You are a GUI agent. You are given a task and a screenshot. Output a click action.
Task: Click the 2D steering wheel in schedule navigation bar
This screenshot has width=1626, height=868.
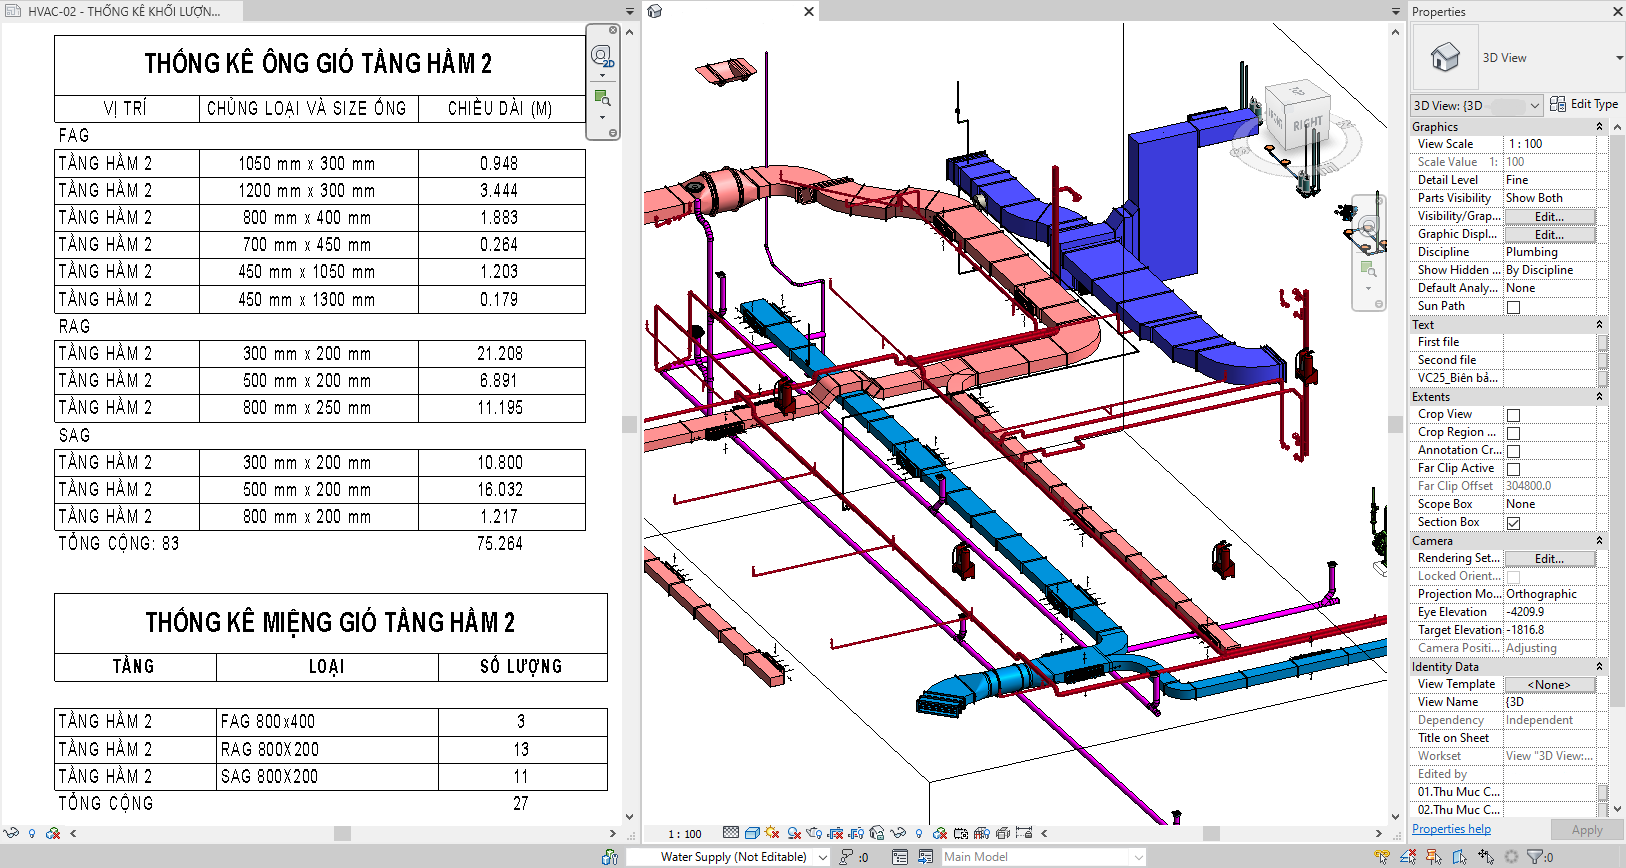coord(601,55)
